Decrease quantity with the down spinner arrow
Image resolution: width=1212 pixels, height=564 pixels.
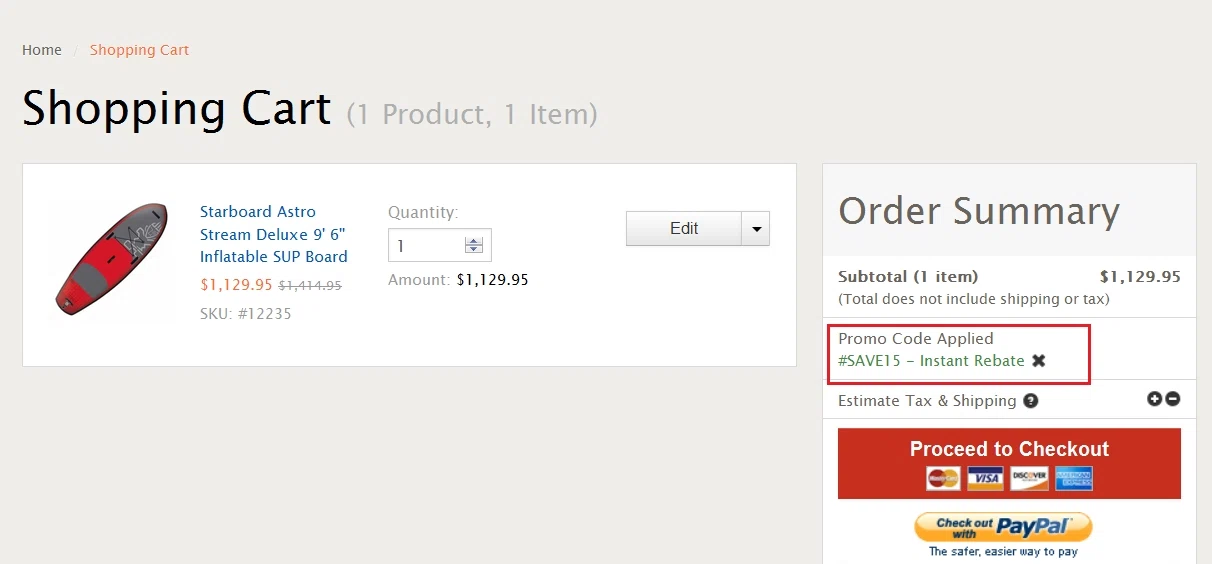(x=474, y=250)
